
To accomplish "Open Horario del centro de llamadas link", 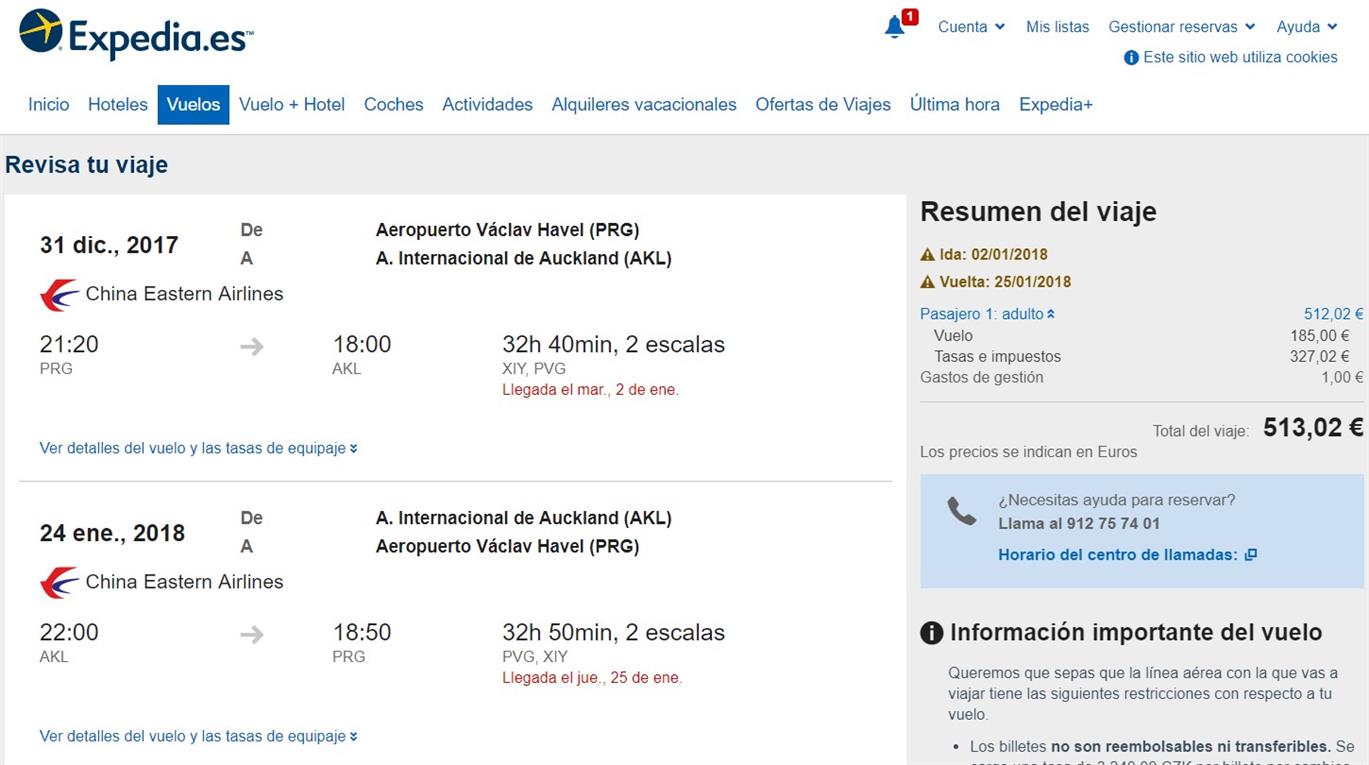I will pos(1118,555).
